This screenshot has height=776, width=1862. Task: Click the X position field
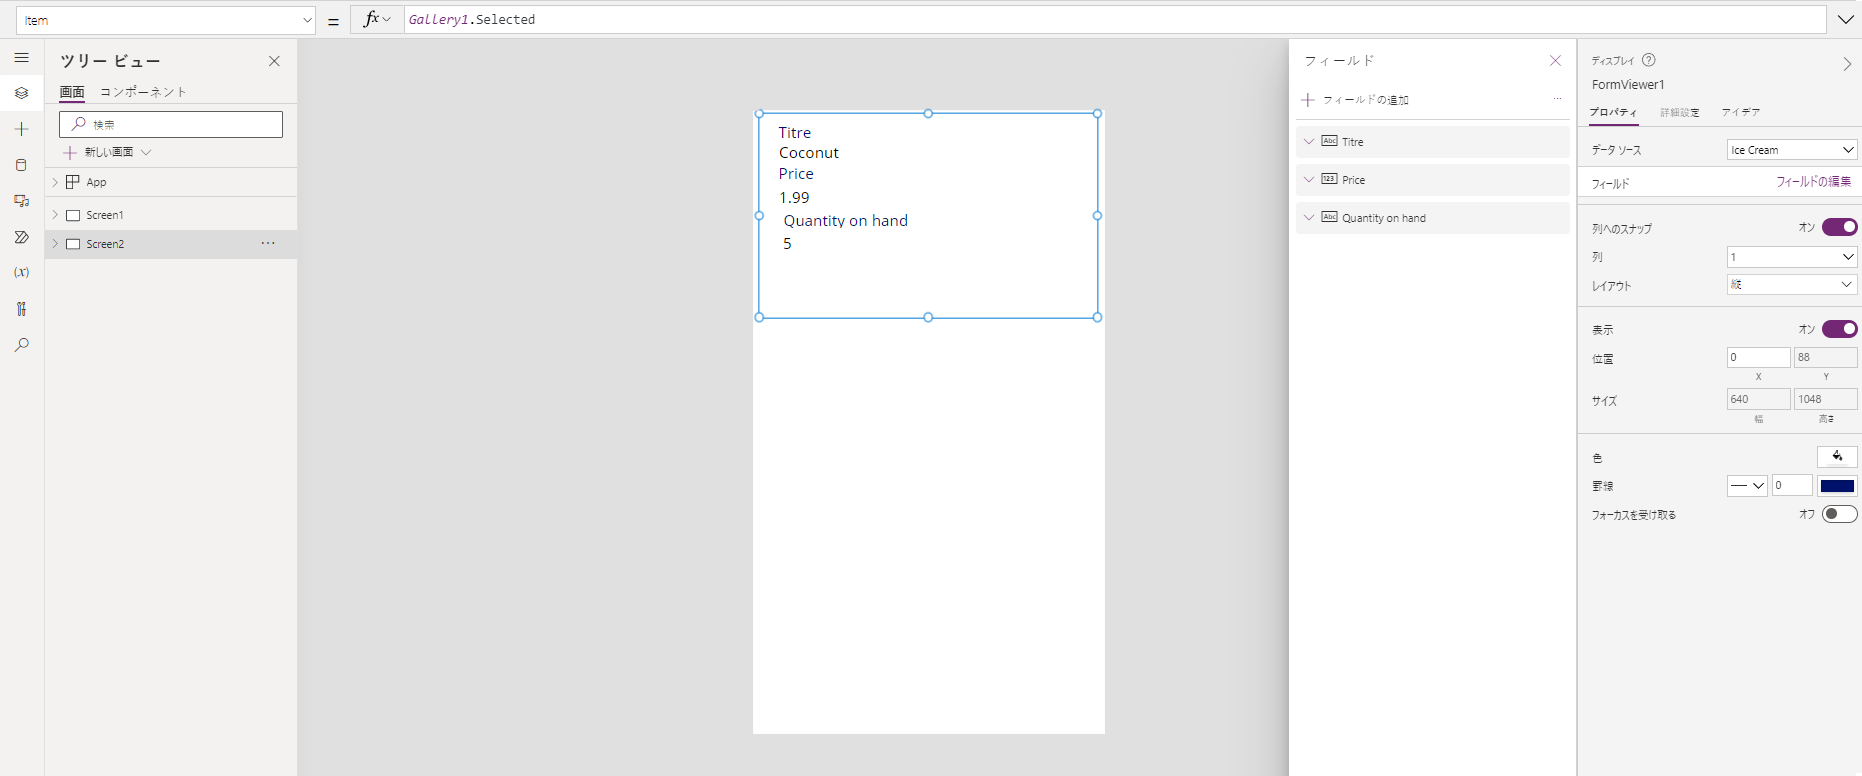pos(1758,357)
